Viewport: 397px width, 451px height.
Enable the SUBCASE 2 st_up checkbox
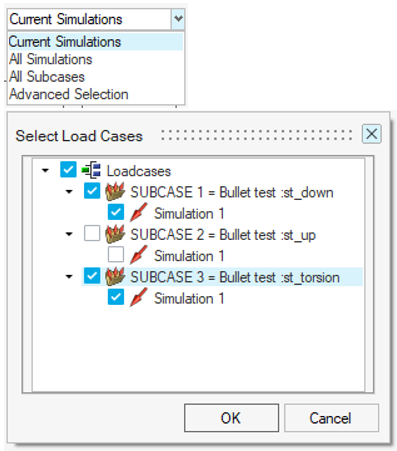coord(92,233)
